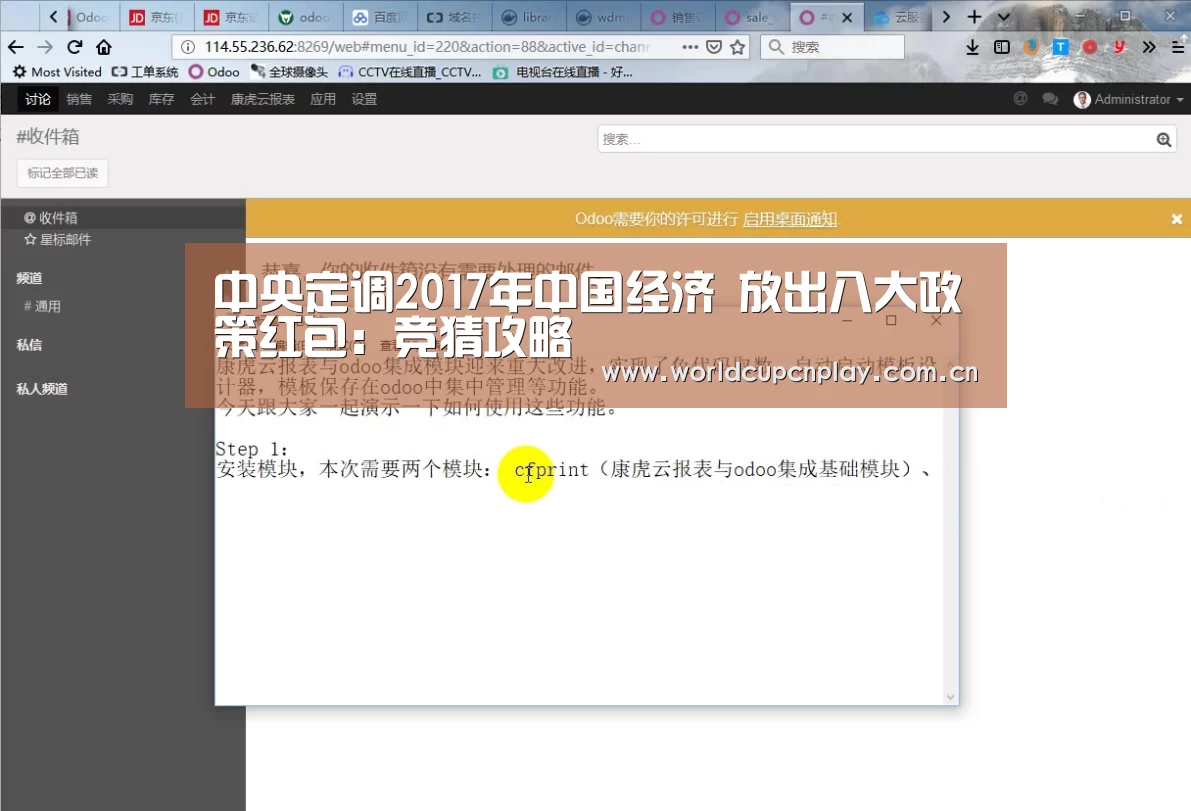
Task: Open the 应用 menu in Odoo
Action: pos(323,99)
